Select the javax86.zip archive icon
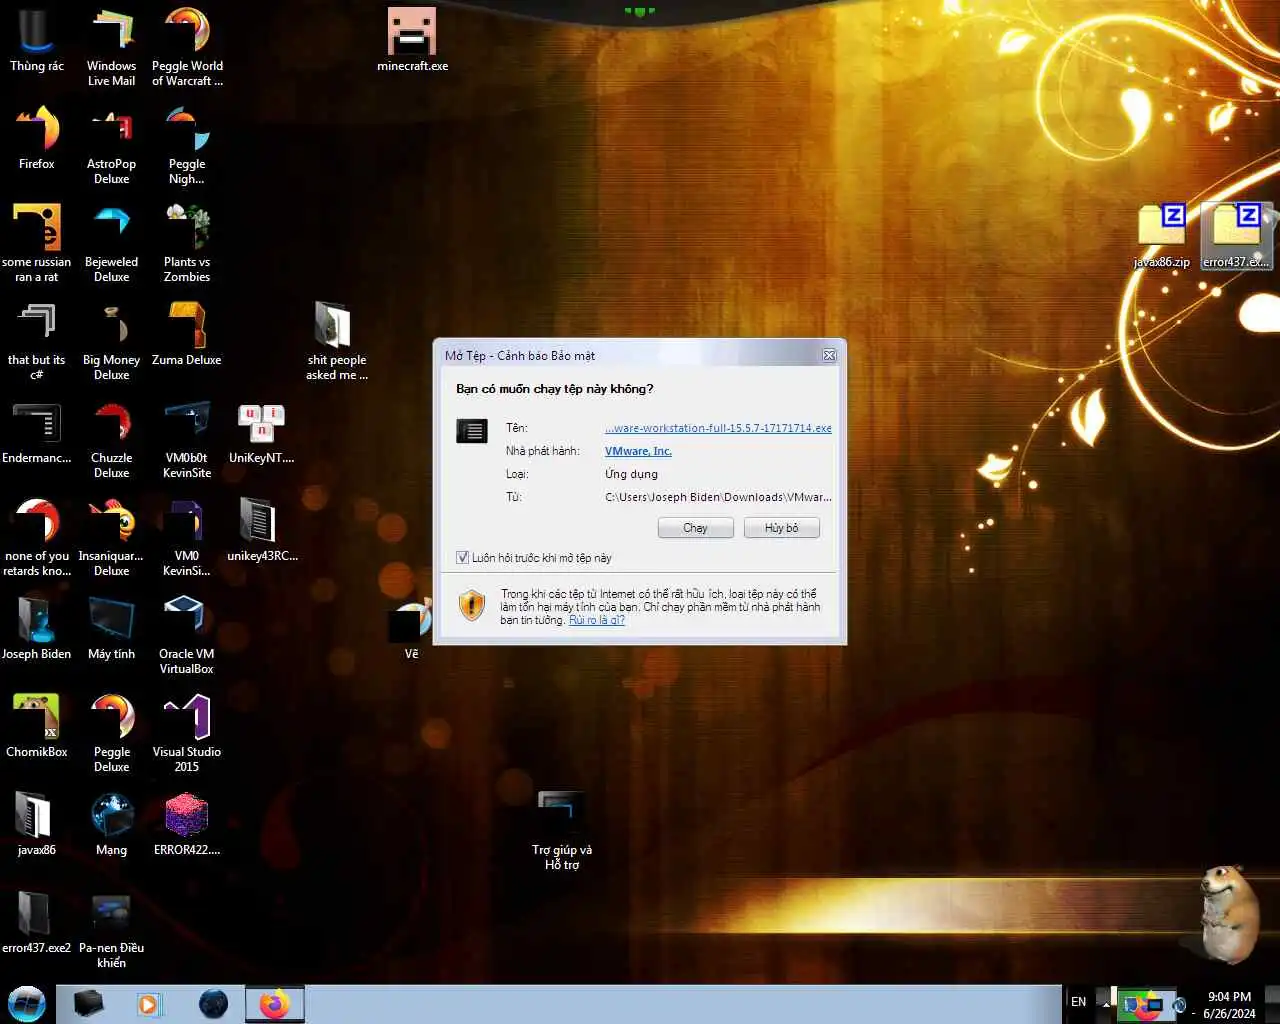The image size is (1280, 1024). point(1162,236)
